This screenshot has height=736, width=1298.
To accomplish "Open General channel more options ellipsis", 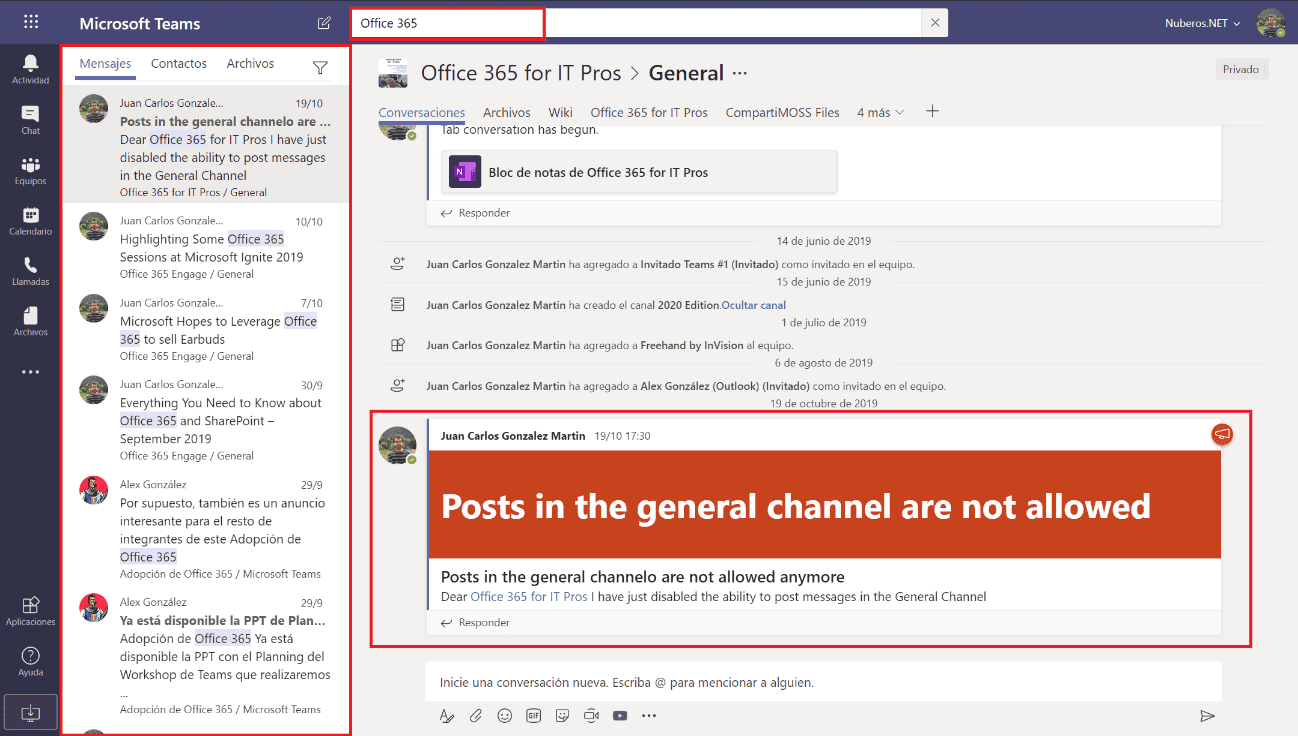I will 740,73.
